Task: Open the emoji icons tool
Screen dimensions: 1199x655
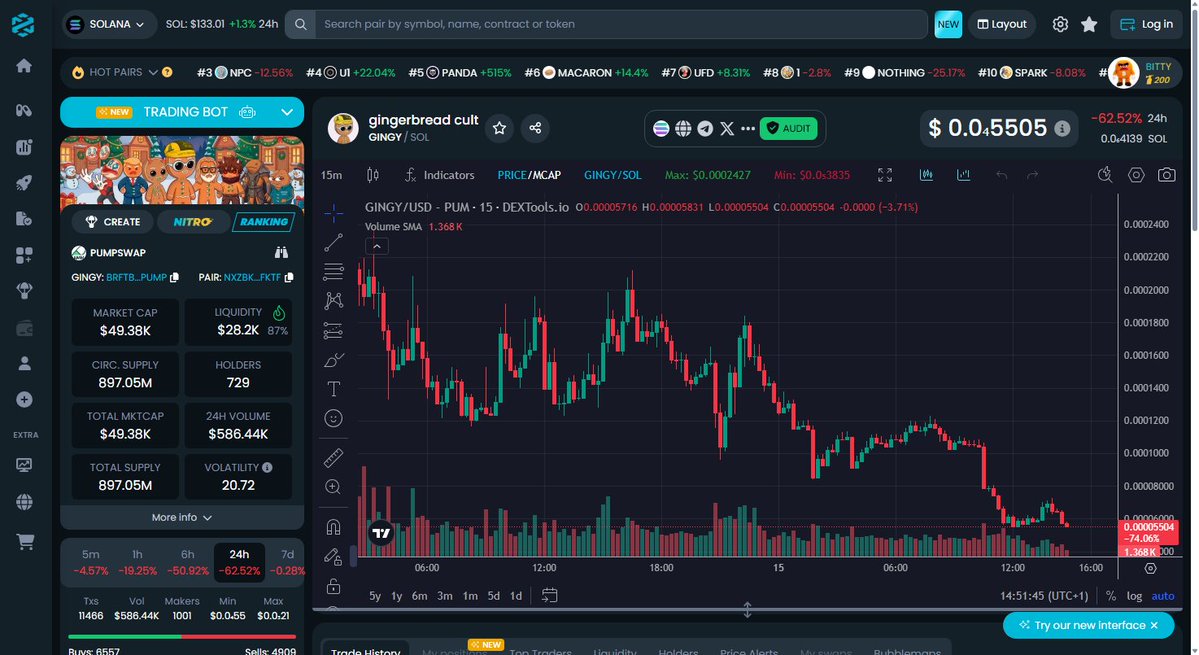Action: [333, 418]
